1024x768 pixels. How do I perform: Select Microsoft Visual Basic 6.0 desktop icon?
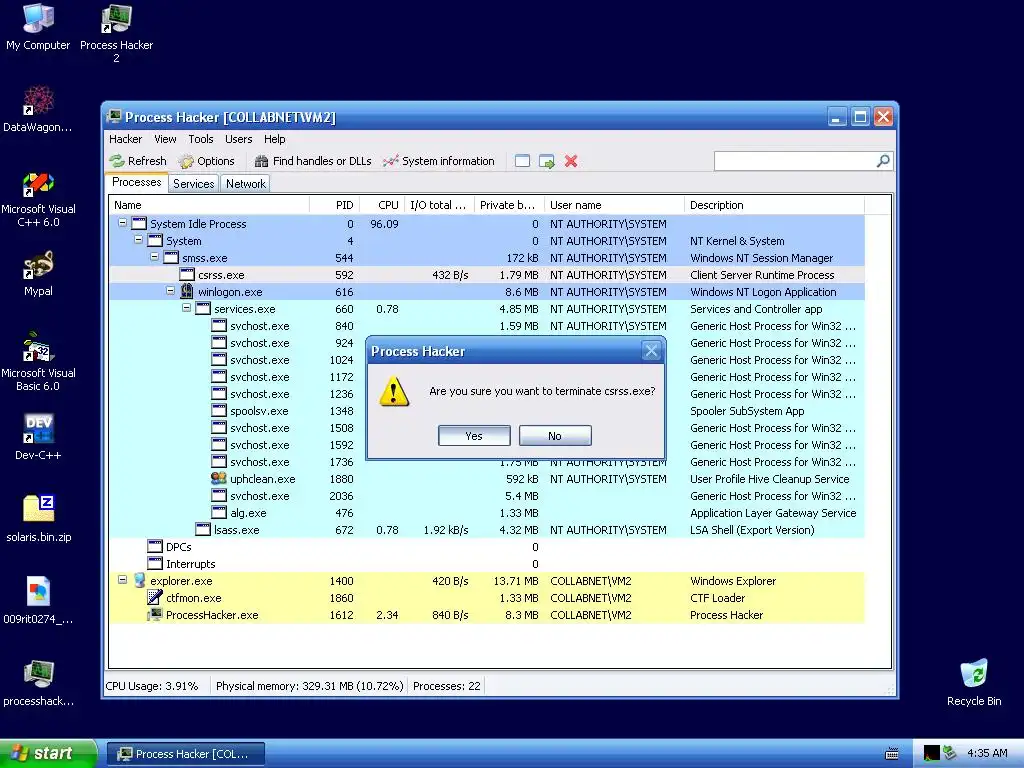38,362
